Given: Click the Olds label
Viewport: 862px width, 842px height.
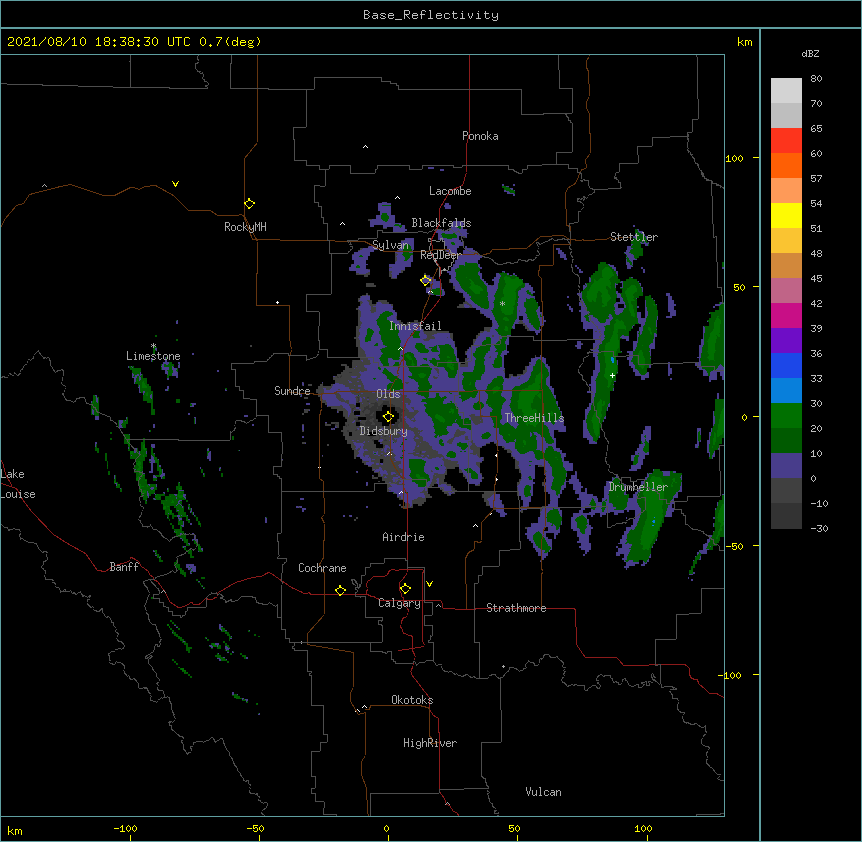Looking at the screenshot, I should click(388, 394).
